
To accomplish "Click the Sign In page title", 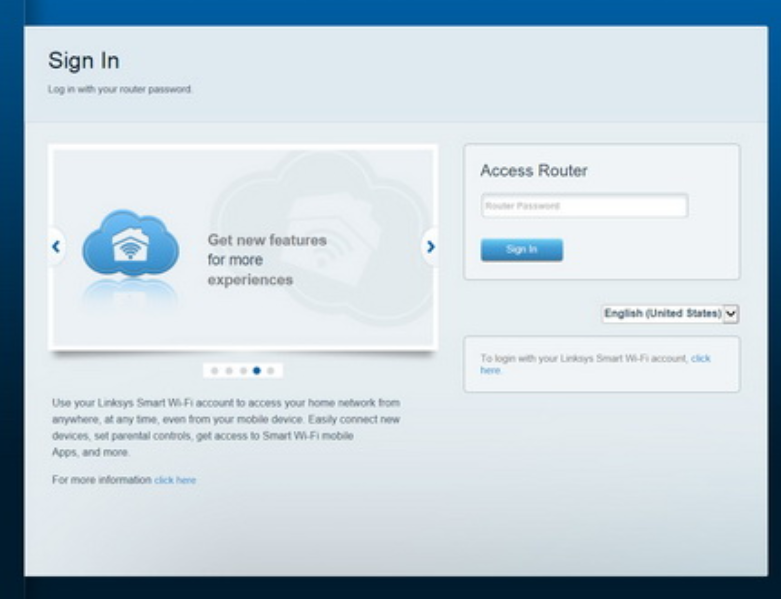I will tap(84, 61).
